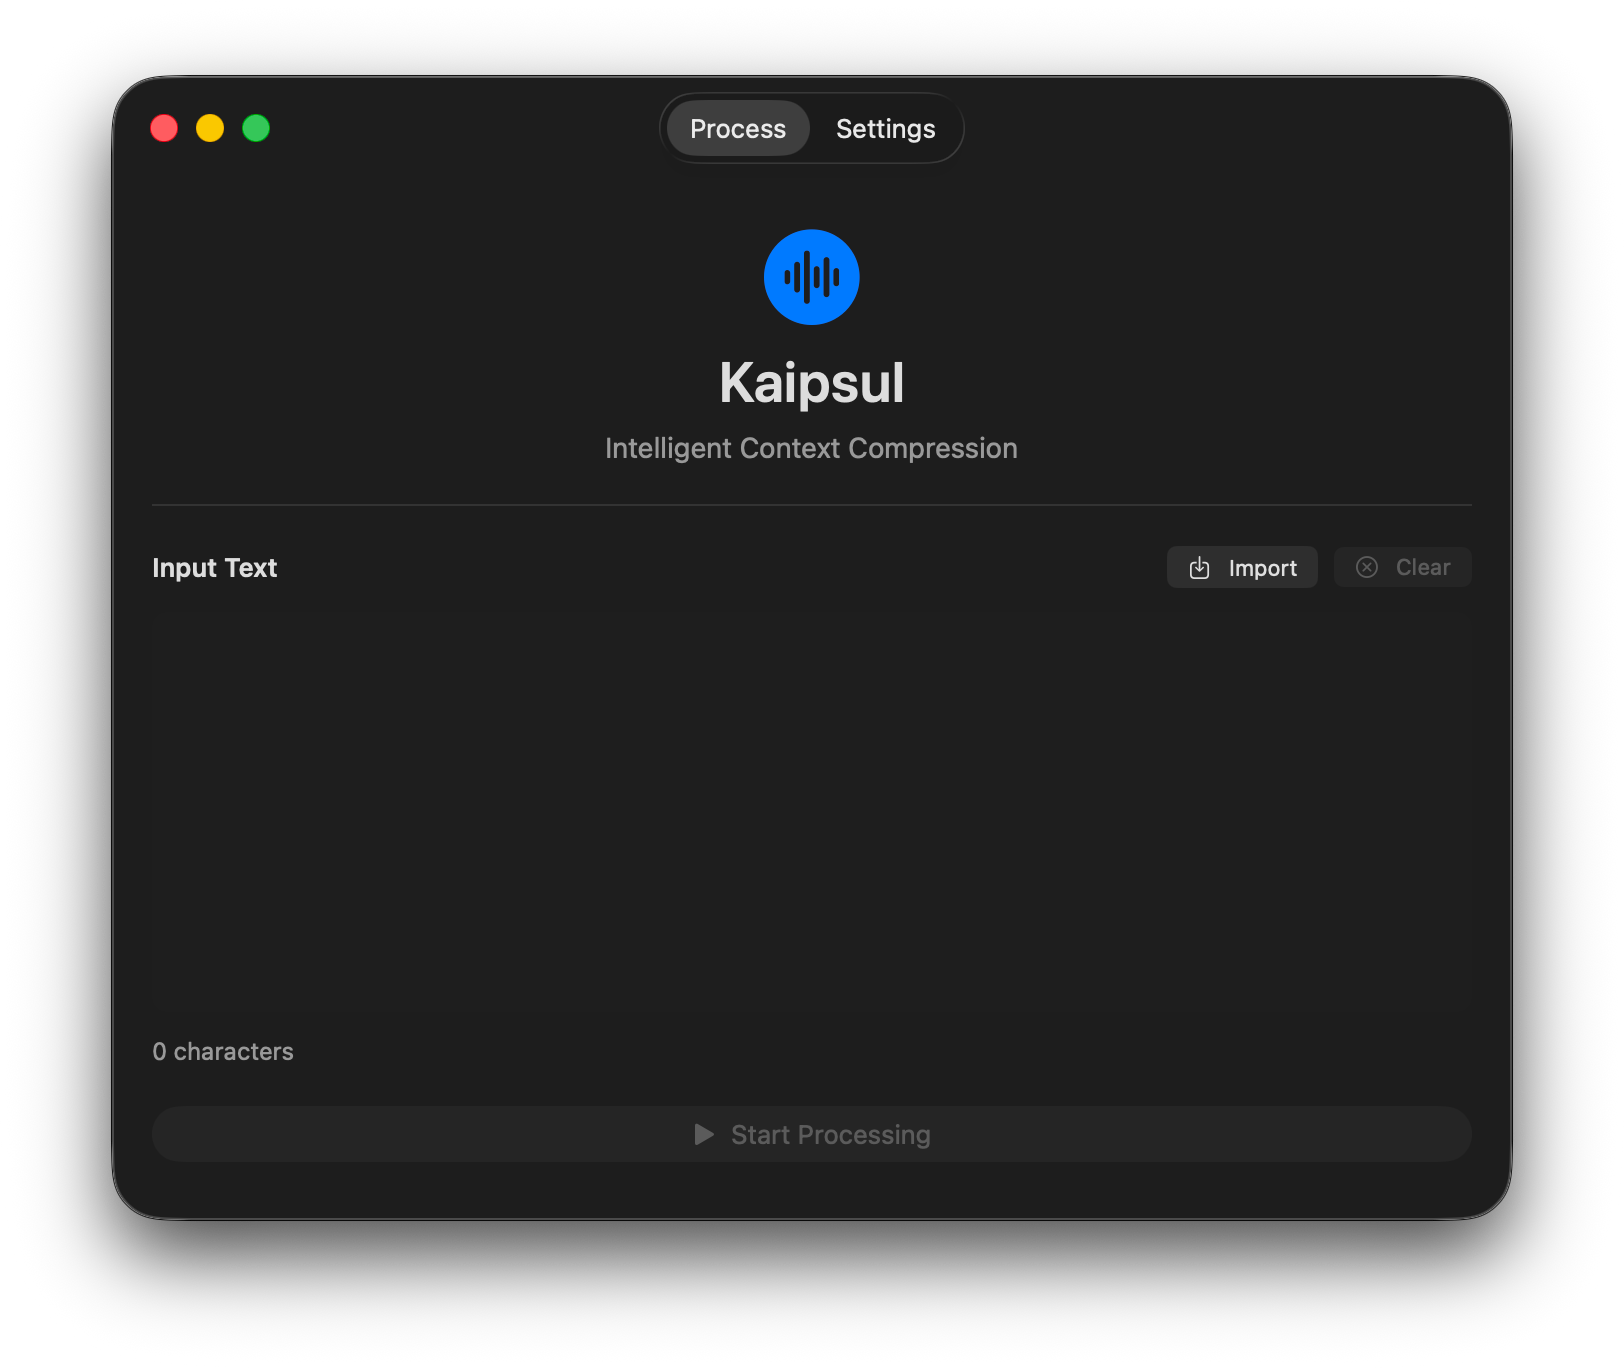Viewport: 1624px width, 1368px height.
Task: Click the Process/Settings segmented control
Action: pos(811,128)
